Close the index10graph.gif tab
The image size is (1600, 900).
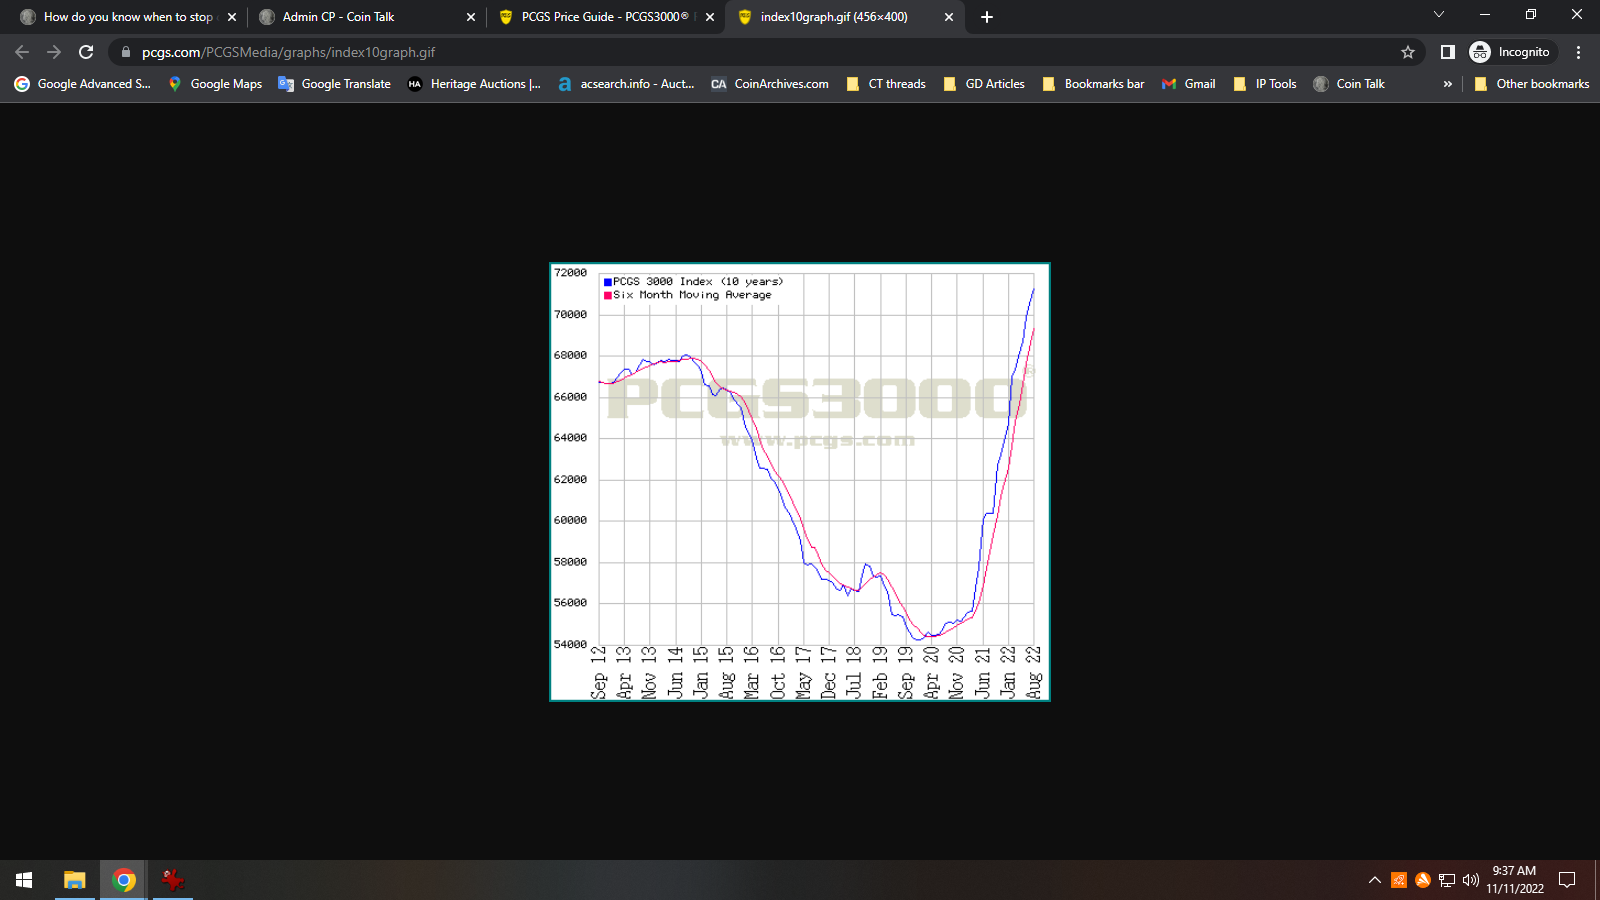[949, 17]
